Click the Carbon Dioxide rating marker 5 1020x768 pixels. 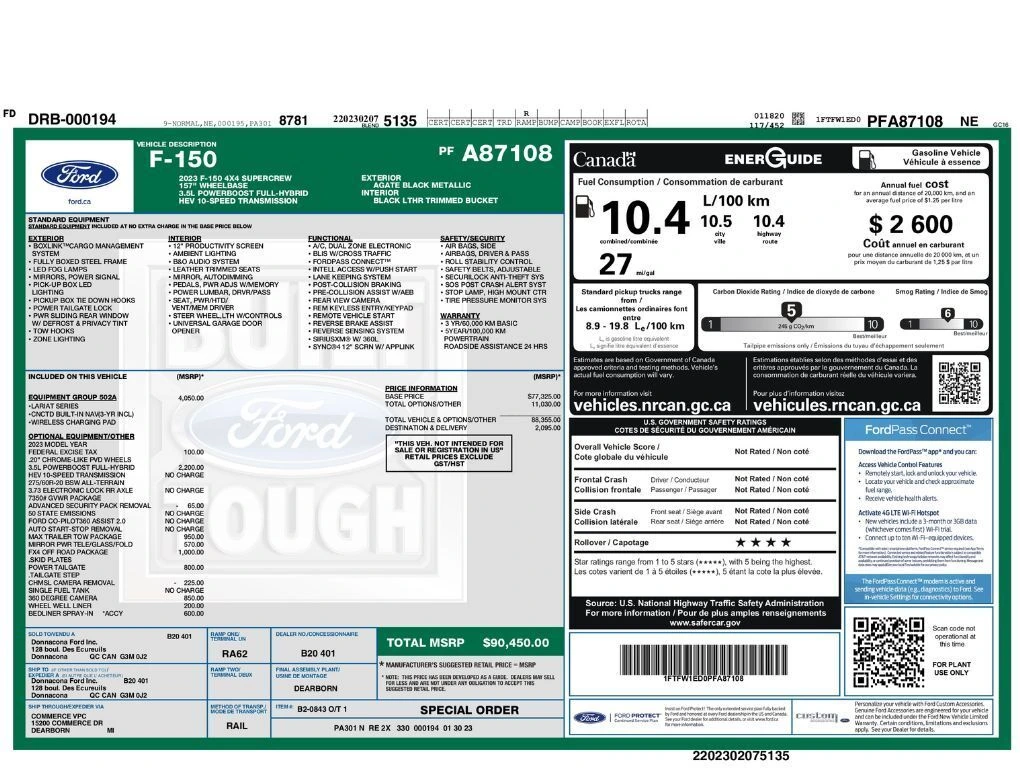tap(790, 310)
